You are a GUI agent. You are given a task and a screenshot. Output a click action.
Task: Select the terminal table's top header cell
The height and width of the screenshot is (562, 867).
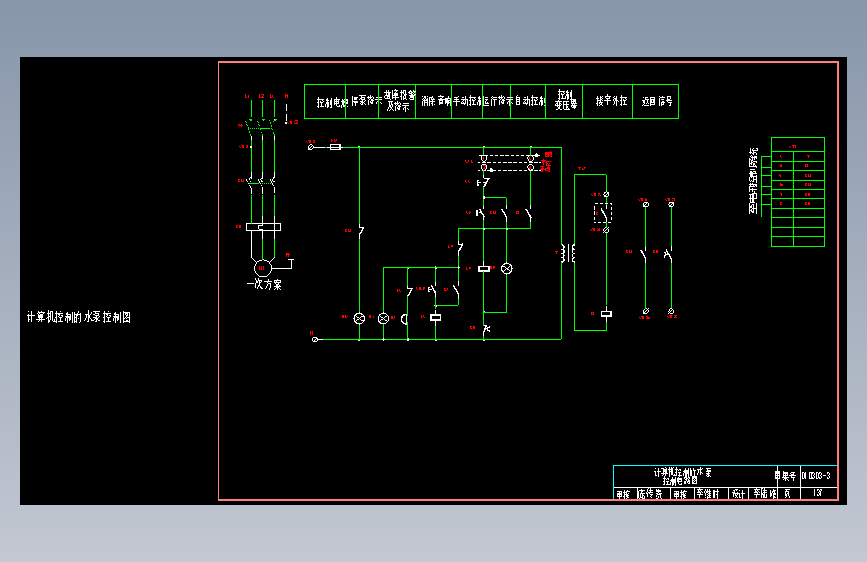tap(798, 145)
